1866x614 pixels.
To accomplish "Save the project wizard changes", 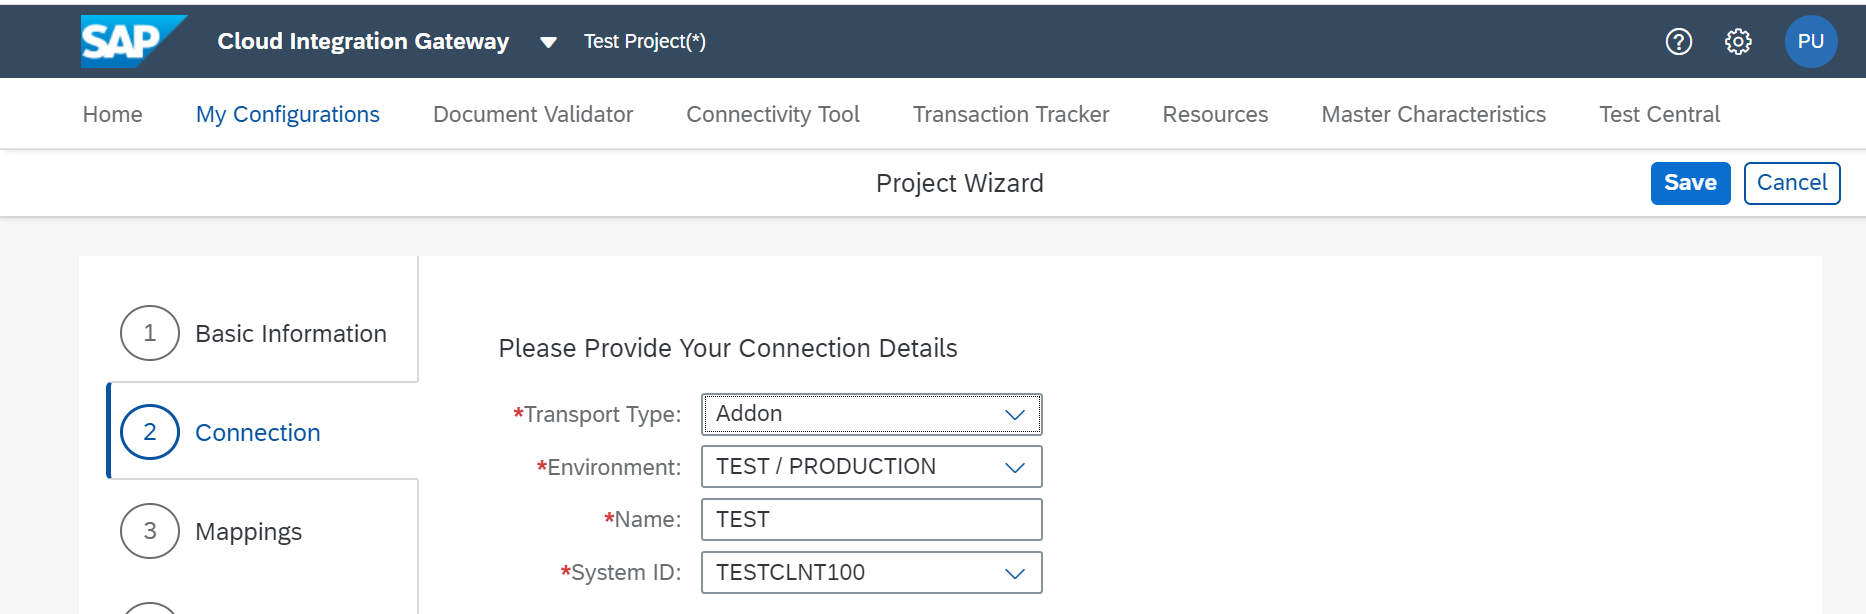I will pos(1690,183).
